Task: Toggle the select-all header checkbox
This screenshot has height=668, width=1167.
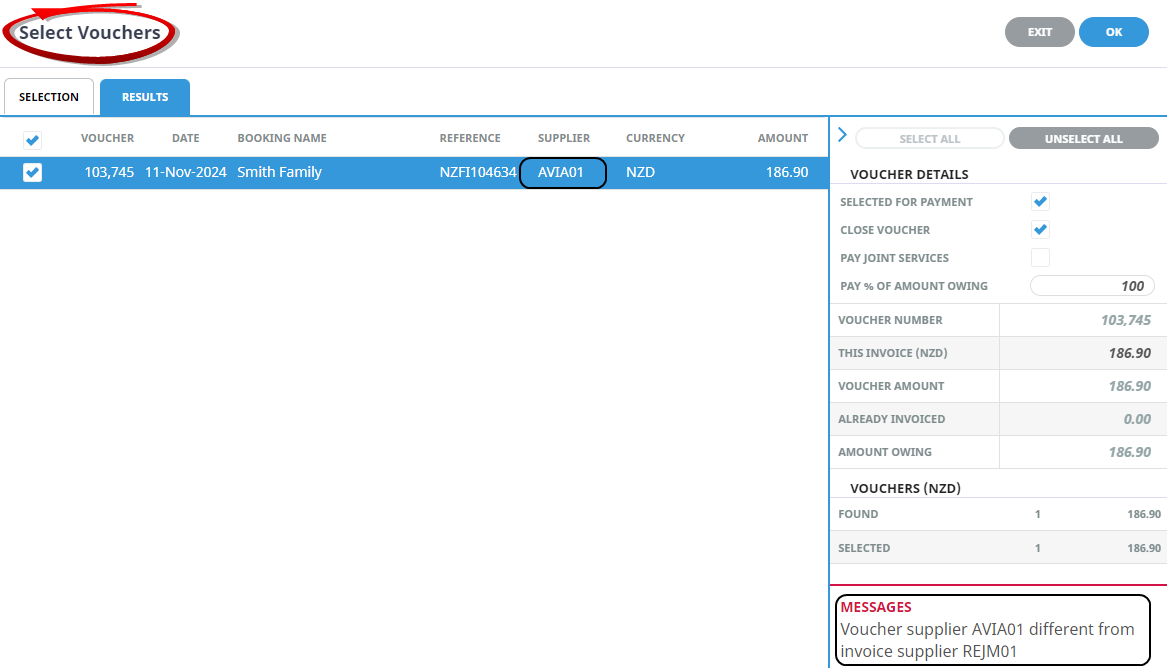Action: point(32,140)
